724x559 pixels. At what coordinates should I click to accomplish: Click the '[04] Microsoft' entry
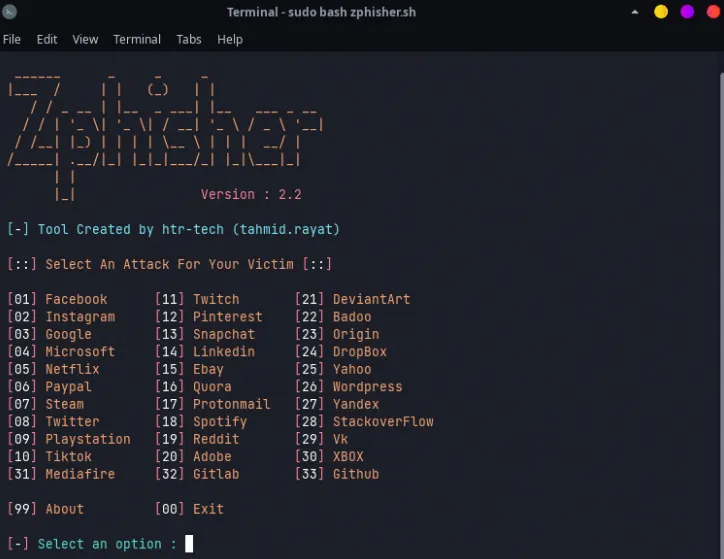point(61,352)
